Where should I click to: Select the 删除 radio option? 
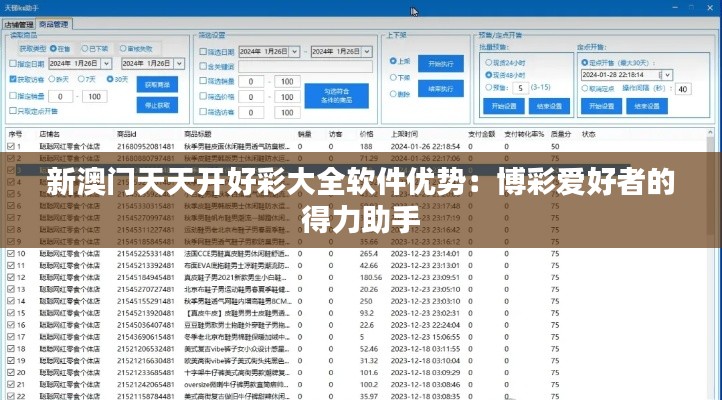coord(393,94)
